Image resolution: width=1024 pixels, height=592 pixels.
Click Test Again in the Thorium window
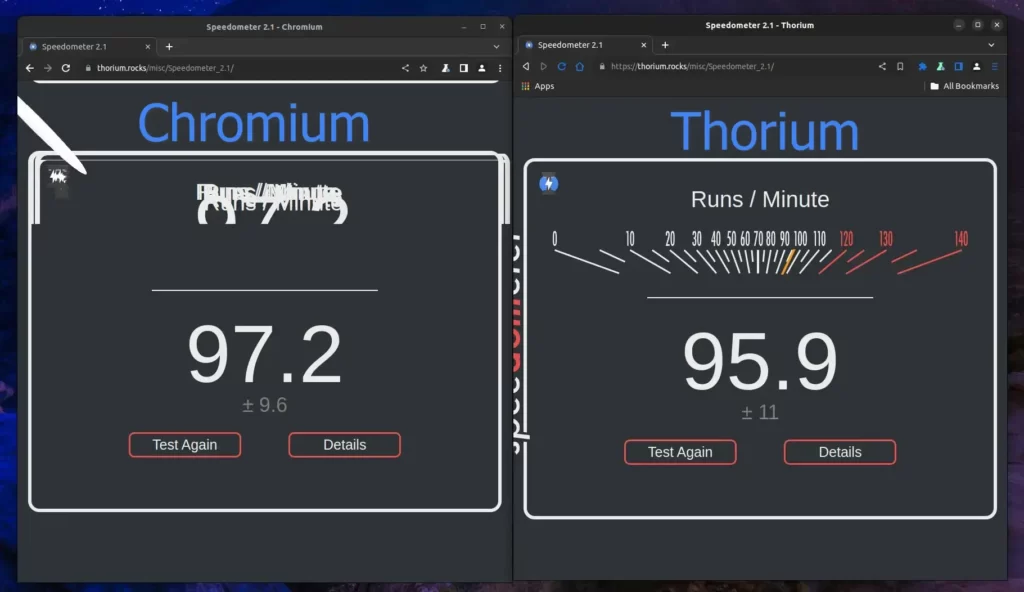(x=680, y=452)
